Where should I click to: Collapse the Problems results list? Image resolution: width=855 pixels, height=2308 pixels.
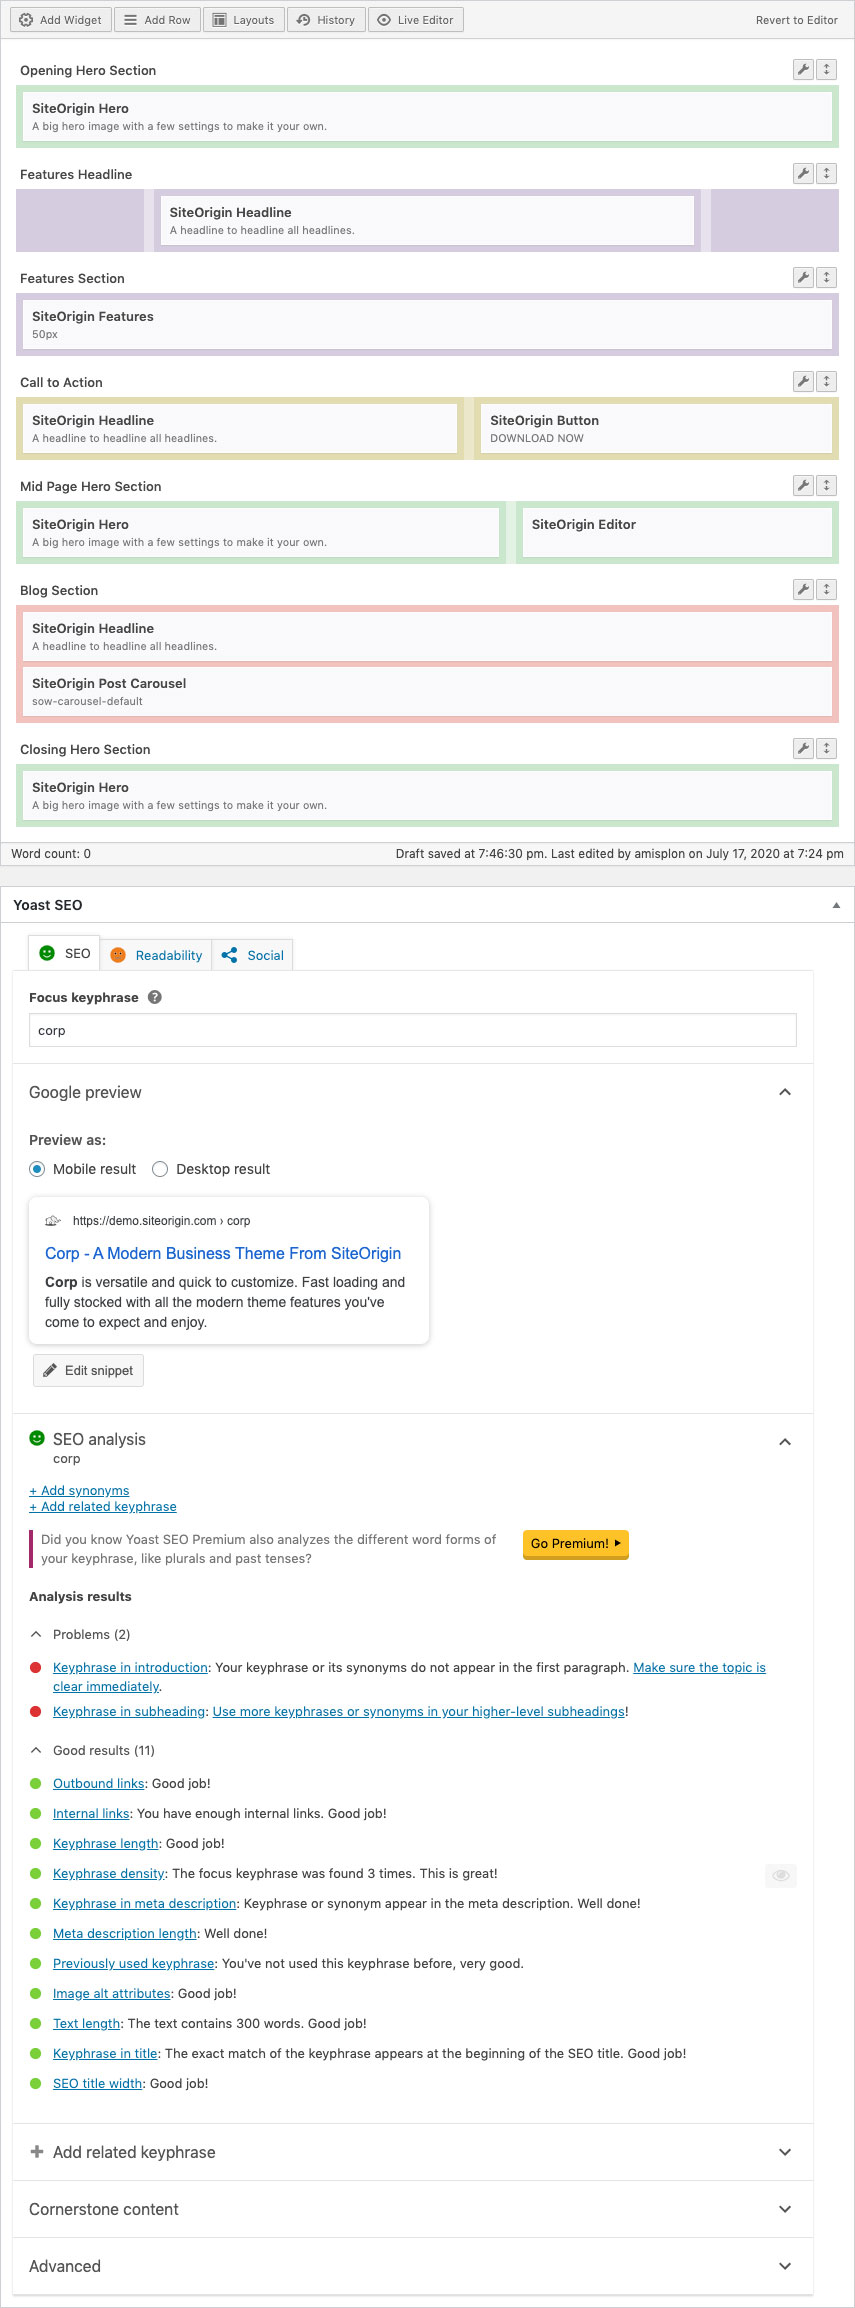click(x=37, y=1634)
